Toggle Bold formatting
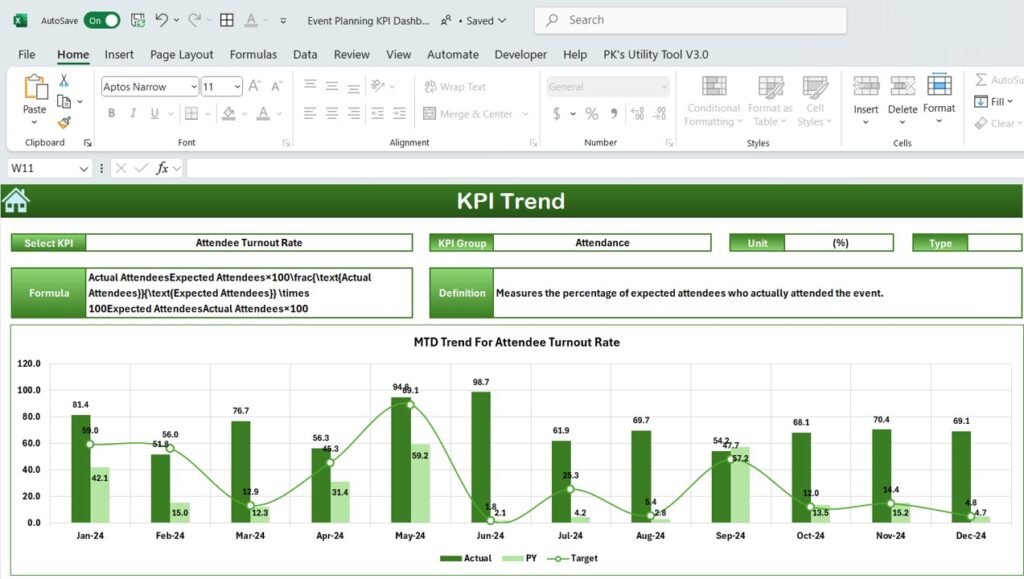1024x579 pixels. (111, 114)
